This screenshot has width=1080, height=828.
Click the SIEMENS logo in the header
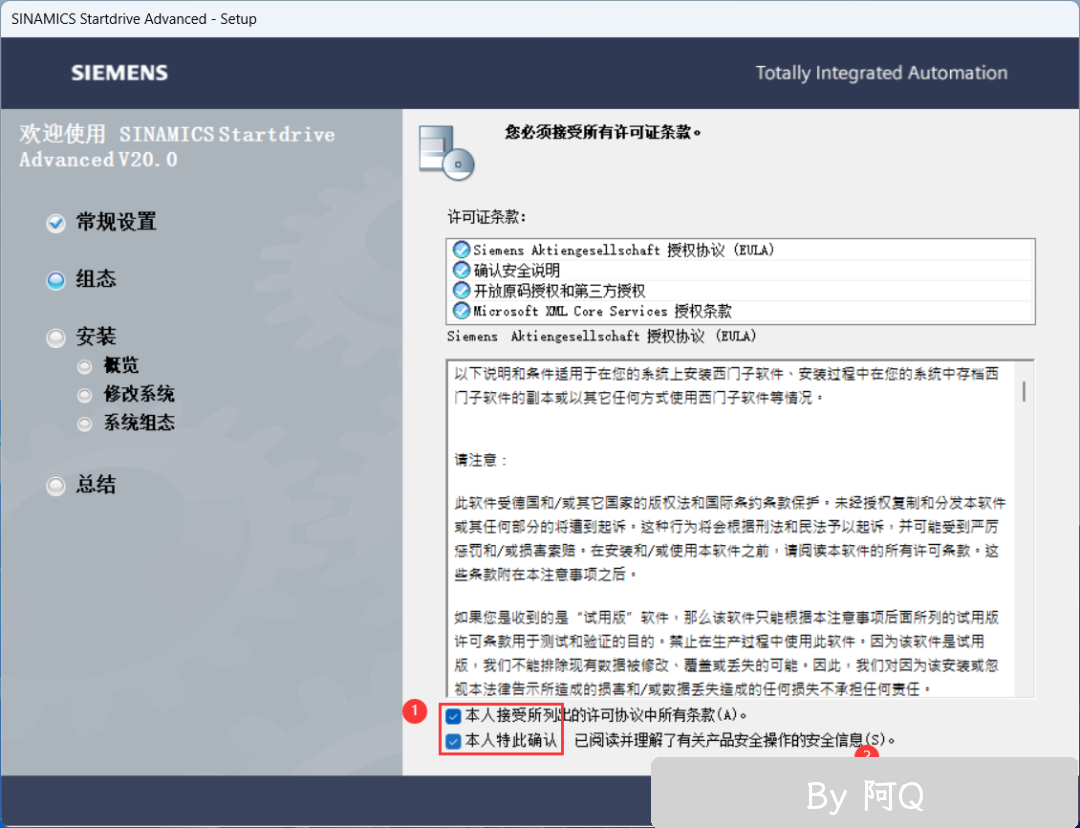tap(119, 73)
